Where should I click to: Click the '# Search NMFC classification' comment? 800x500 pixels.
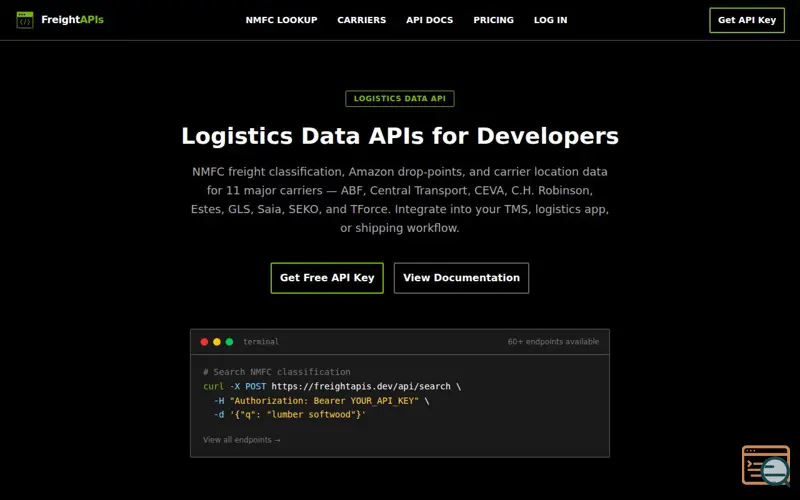(277, 372)
